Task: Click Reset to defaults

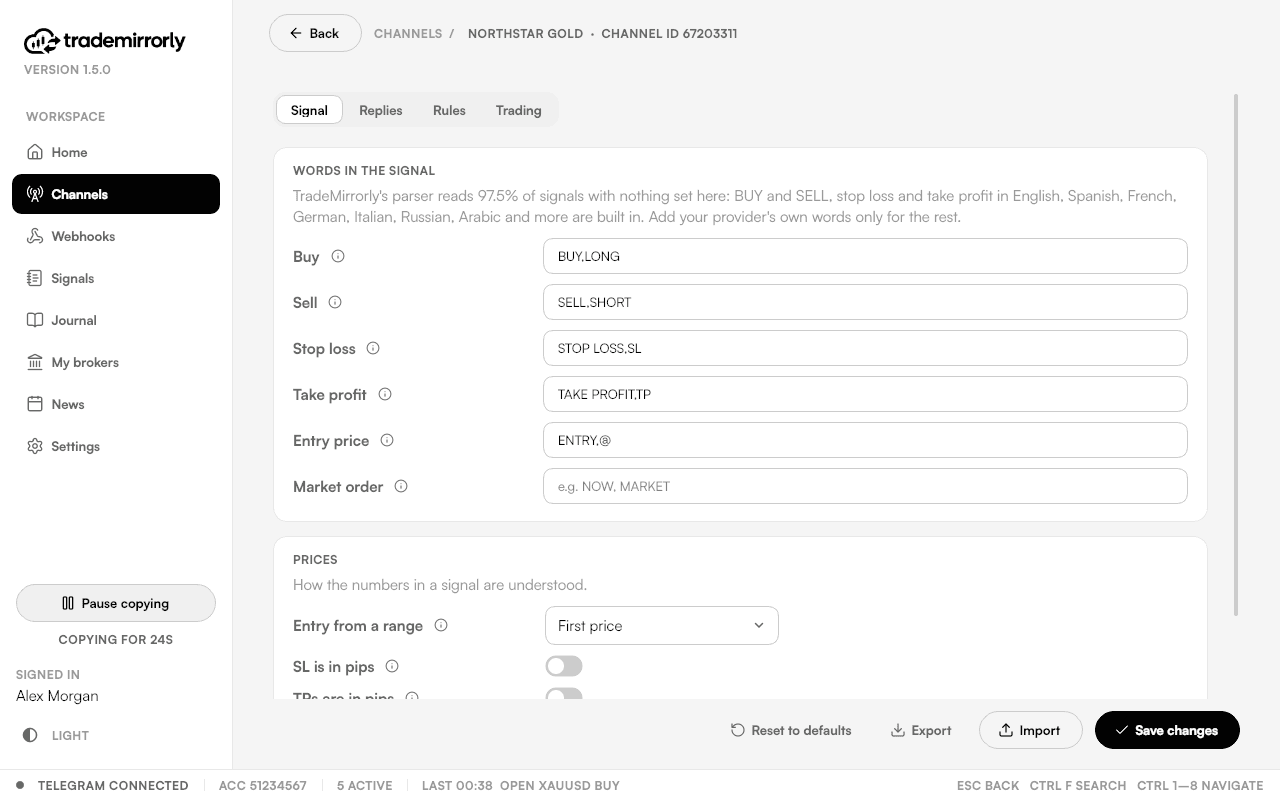Action: [791, 730]
